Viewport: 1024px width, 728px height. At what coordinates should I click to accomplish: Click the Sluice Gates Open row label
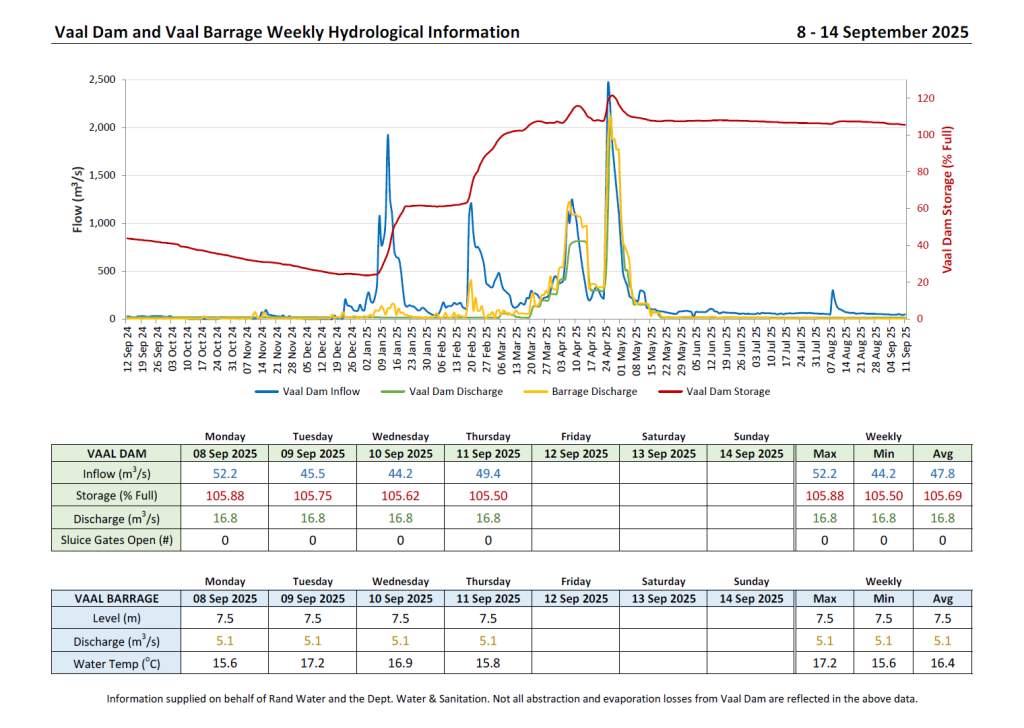point(119,540)
